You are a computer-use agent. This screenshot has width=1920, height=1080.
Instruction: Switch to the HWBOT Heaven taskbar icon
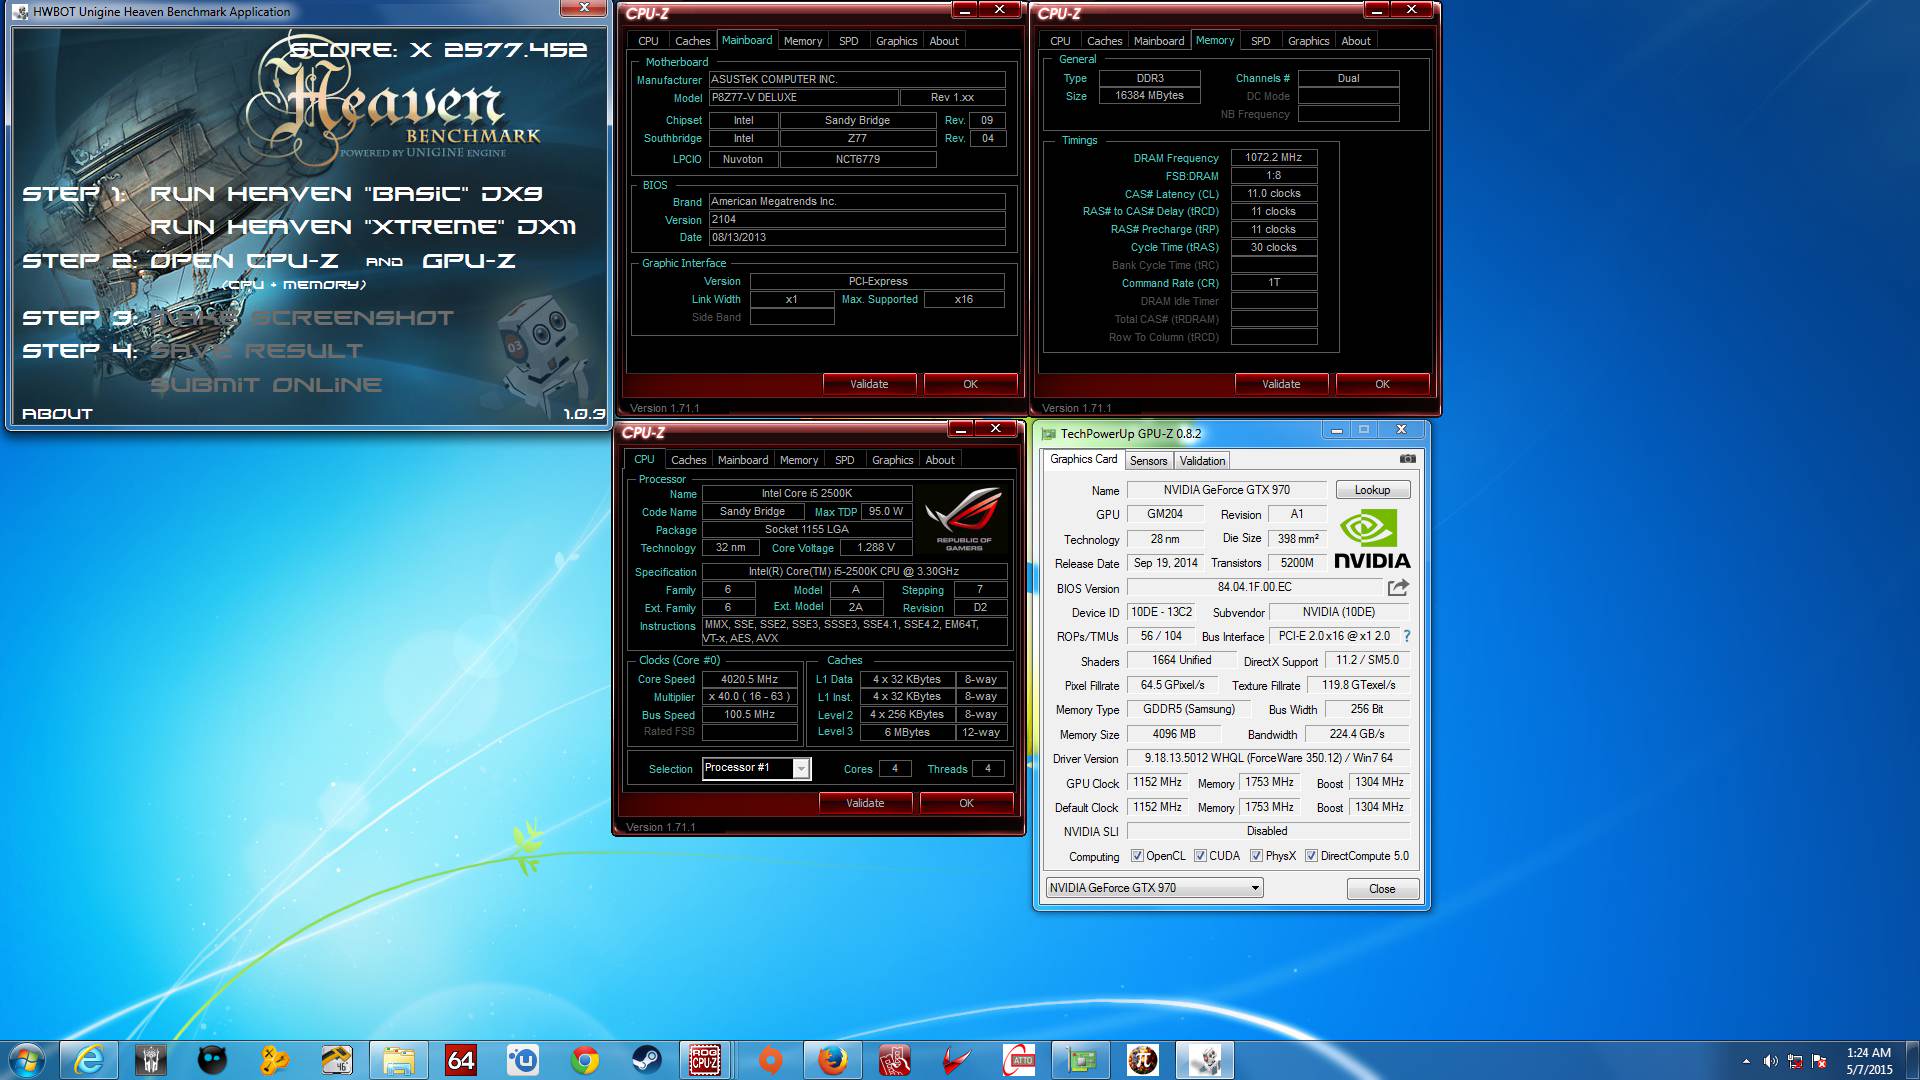click(1205, 1059)
